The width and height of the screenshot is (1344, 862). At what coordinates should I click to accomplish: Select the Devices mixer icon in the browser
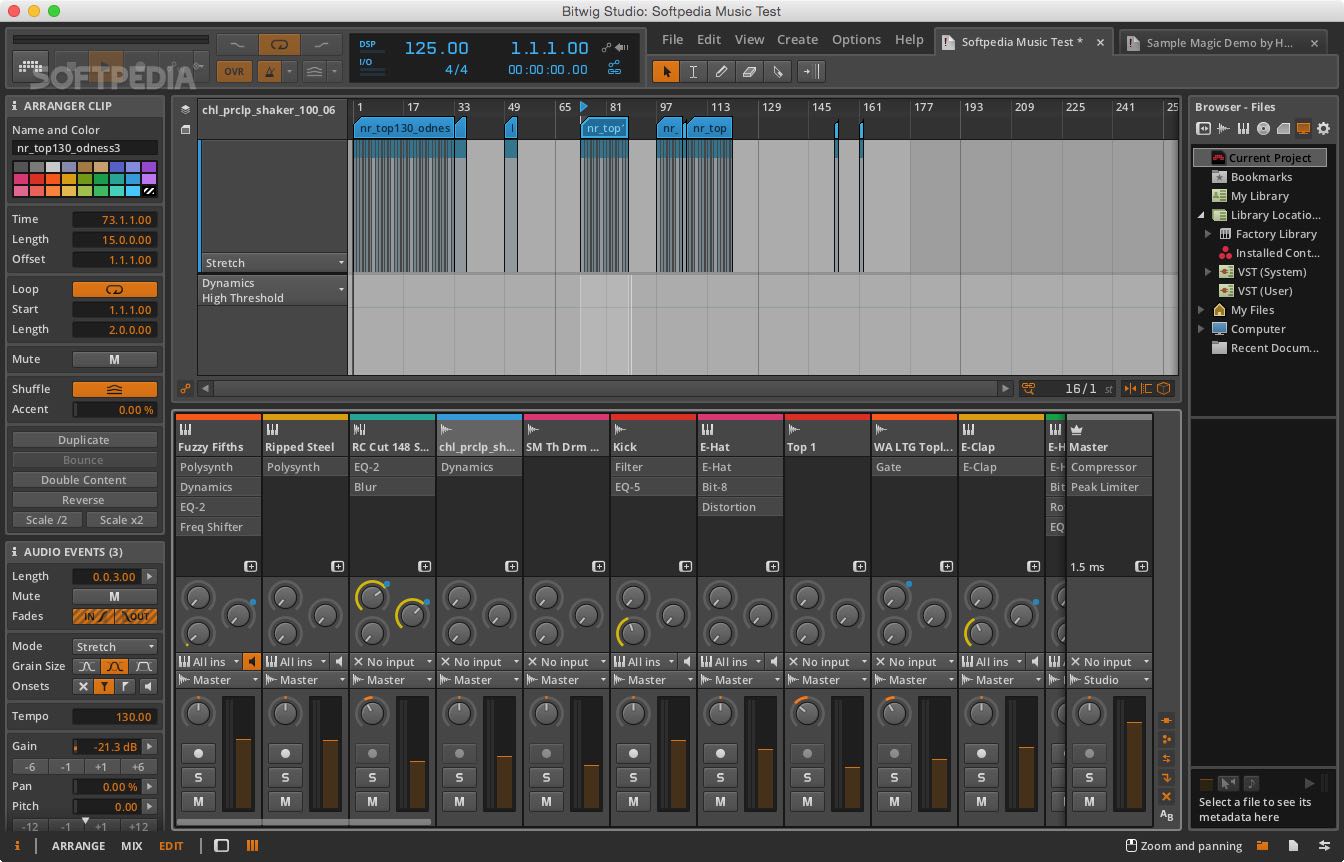coord(1243,128)
